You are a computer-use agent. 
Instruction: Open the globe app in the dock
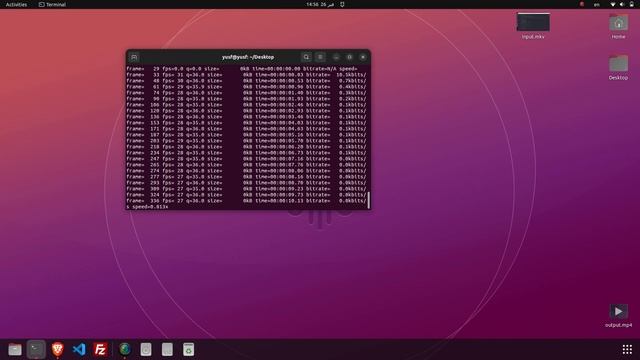tap(125, 349)
